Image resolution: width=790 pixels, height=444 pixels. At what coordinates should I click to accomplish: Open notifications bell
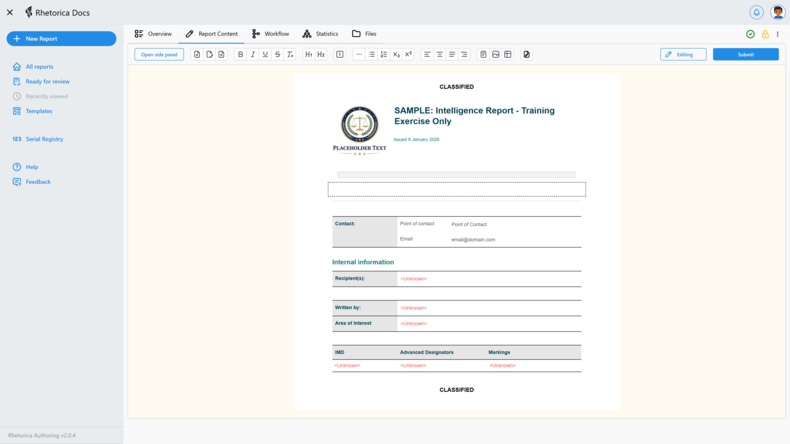[x=756, y=12]
